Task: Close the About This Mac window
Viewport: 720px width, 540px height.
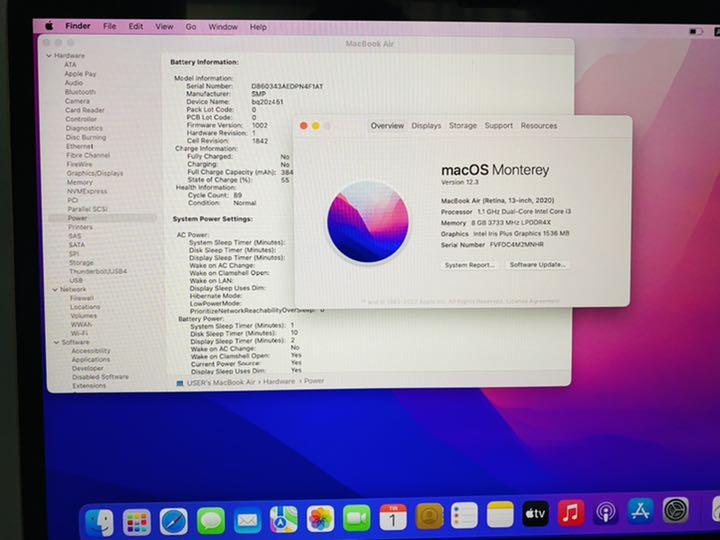Action: point(304,126)
